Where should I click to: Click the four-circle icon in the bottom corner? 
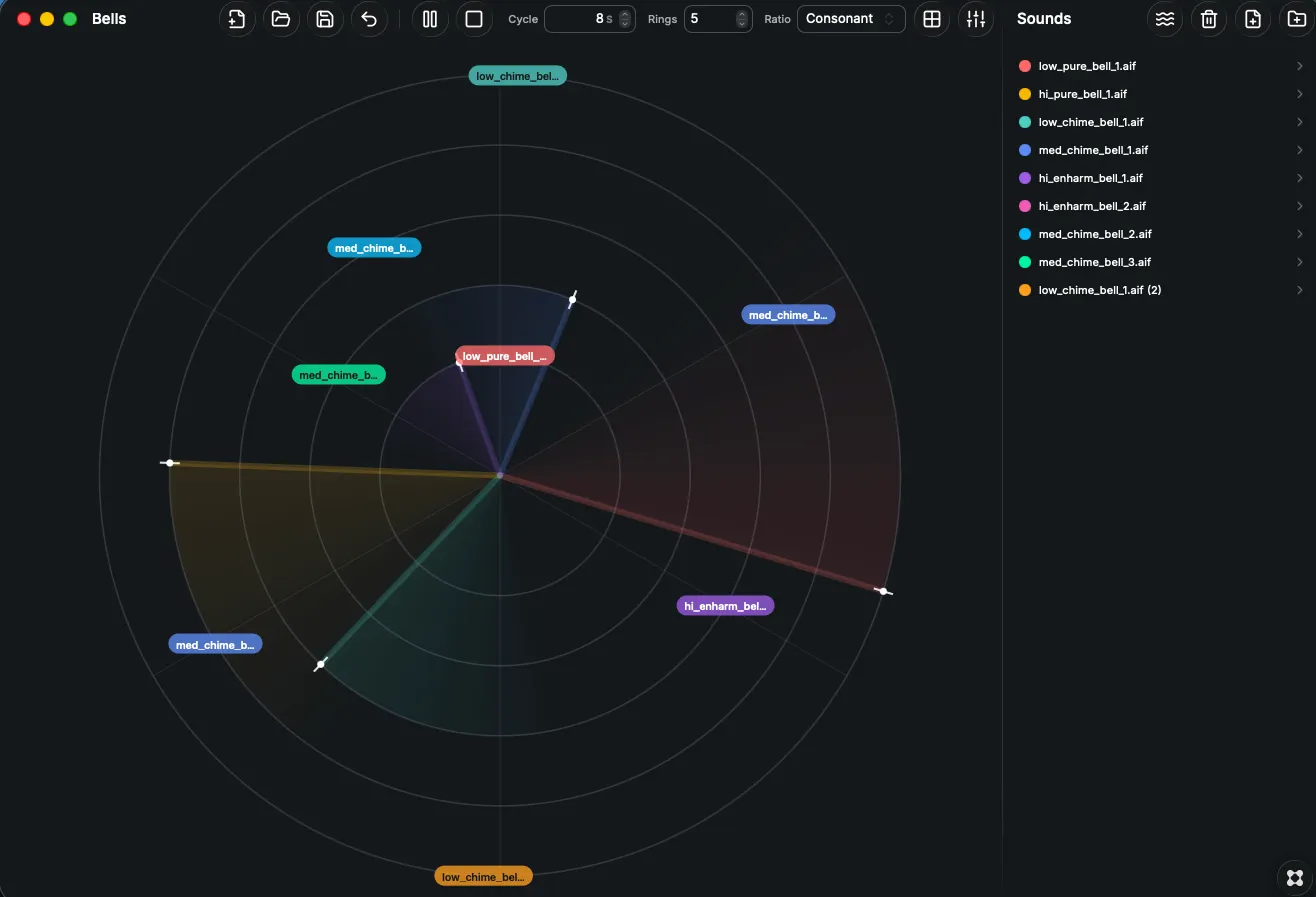(1295, 877)
